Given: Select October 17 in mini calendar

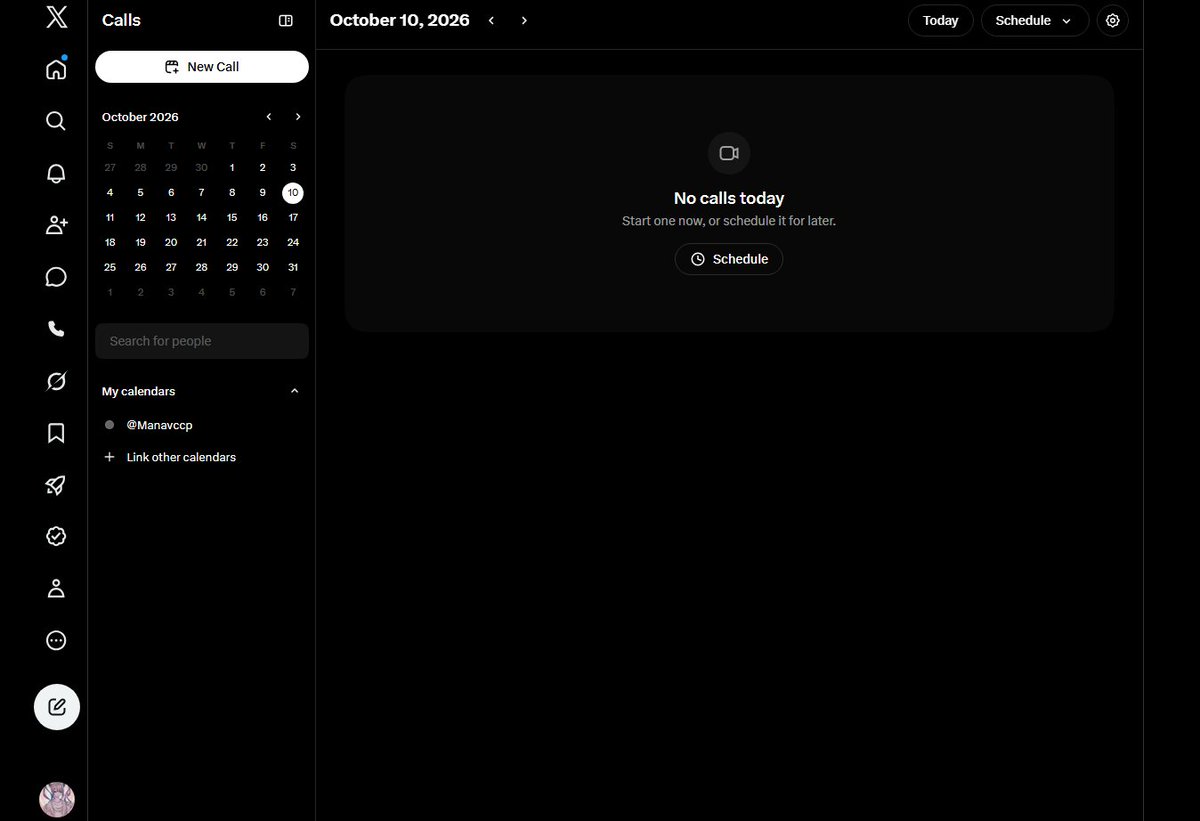Looking at the screenshot, I should point(293,217).
